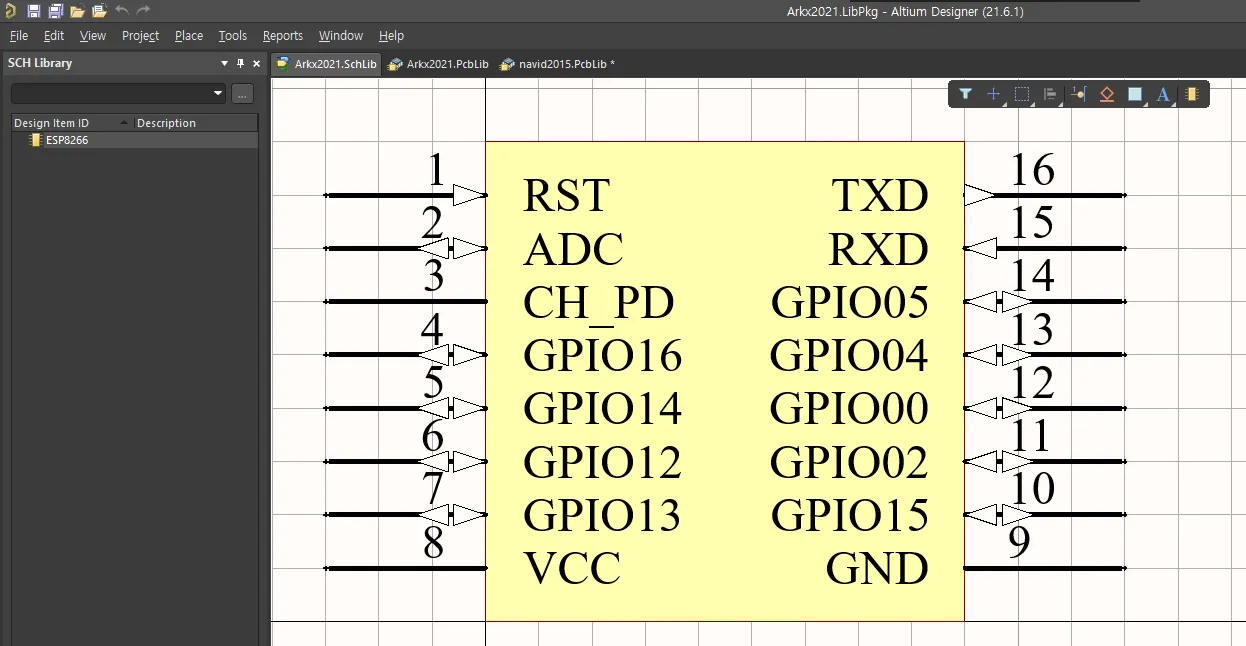Click pin designator number 16

[x=1031, y=170]
